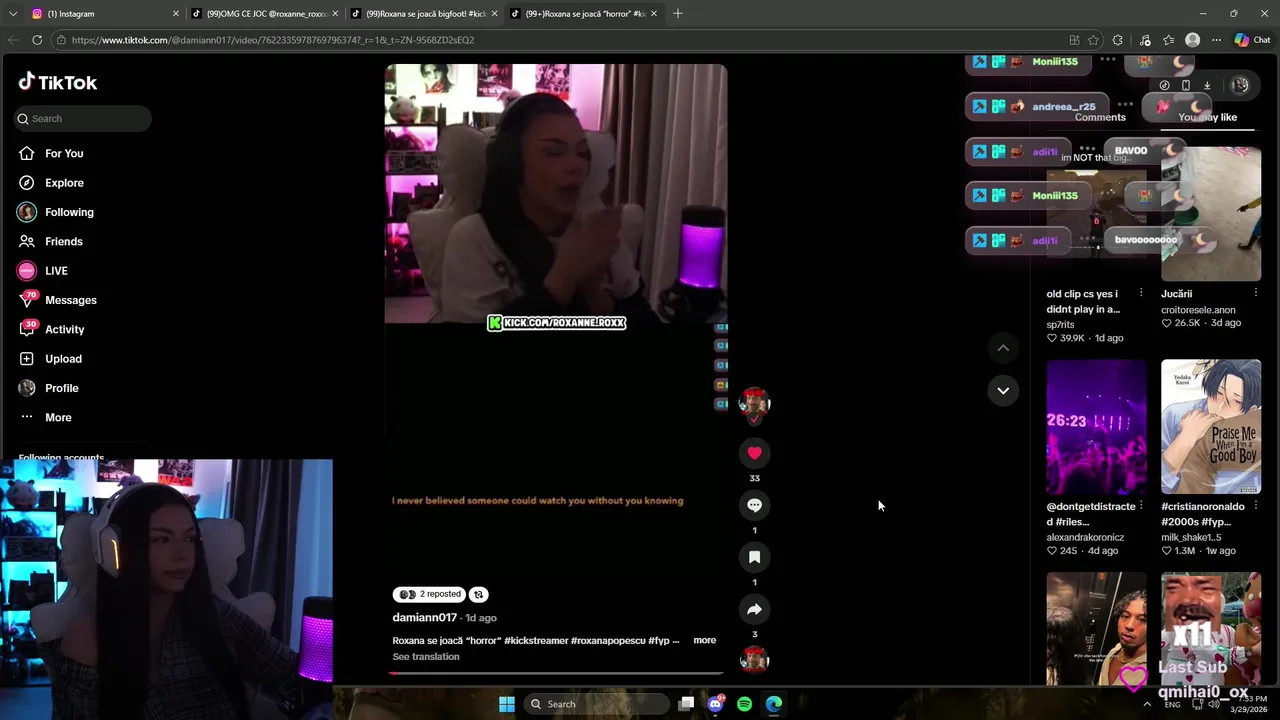Click the repost icon button
1280x720 pixels.
(x=479, y=594)
